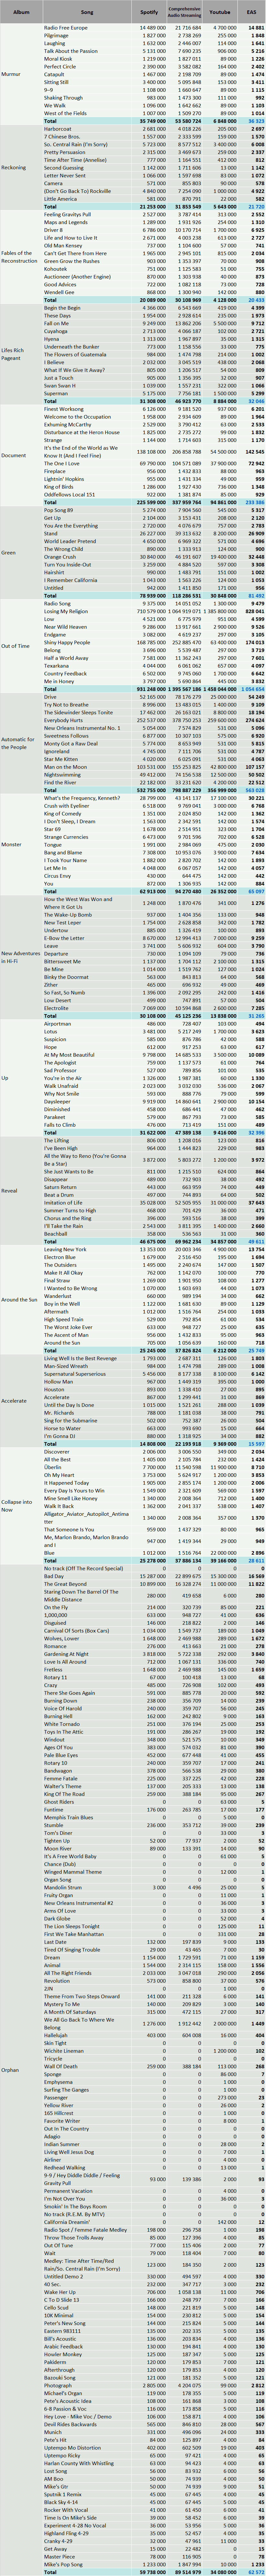Click the song Discoverer
The image size is (266, 2576).
click(57, 1452)
